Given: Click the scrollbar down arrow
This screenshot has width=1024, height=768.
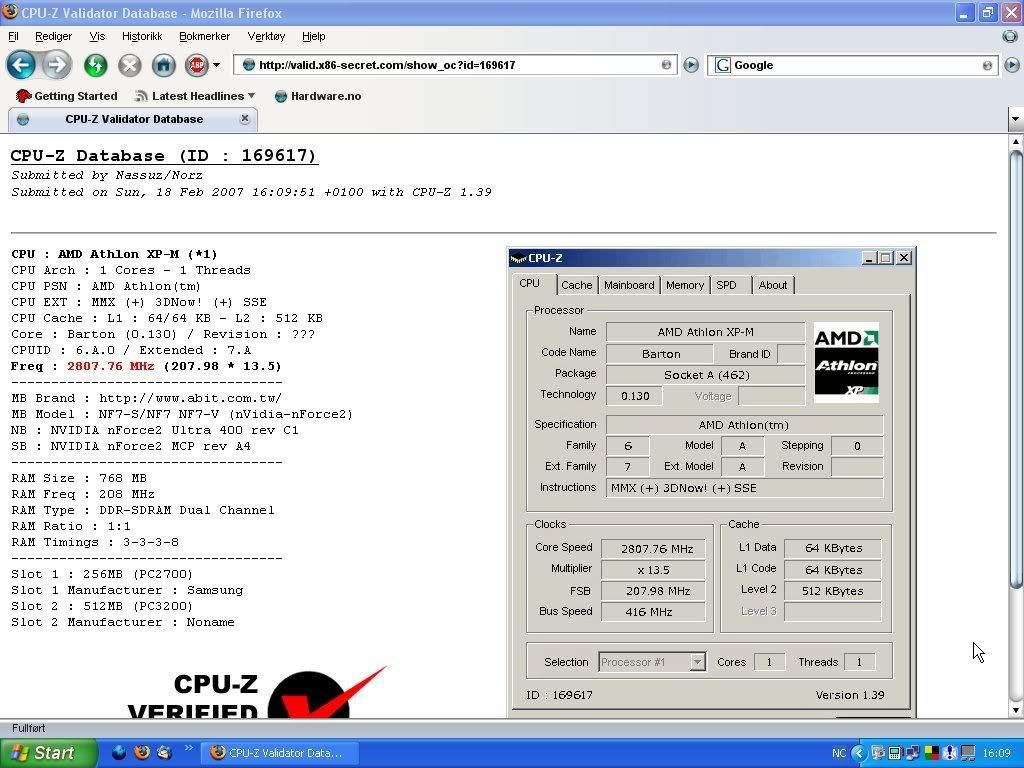Looking at the screenshot, I should (x=1016, y=710).
